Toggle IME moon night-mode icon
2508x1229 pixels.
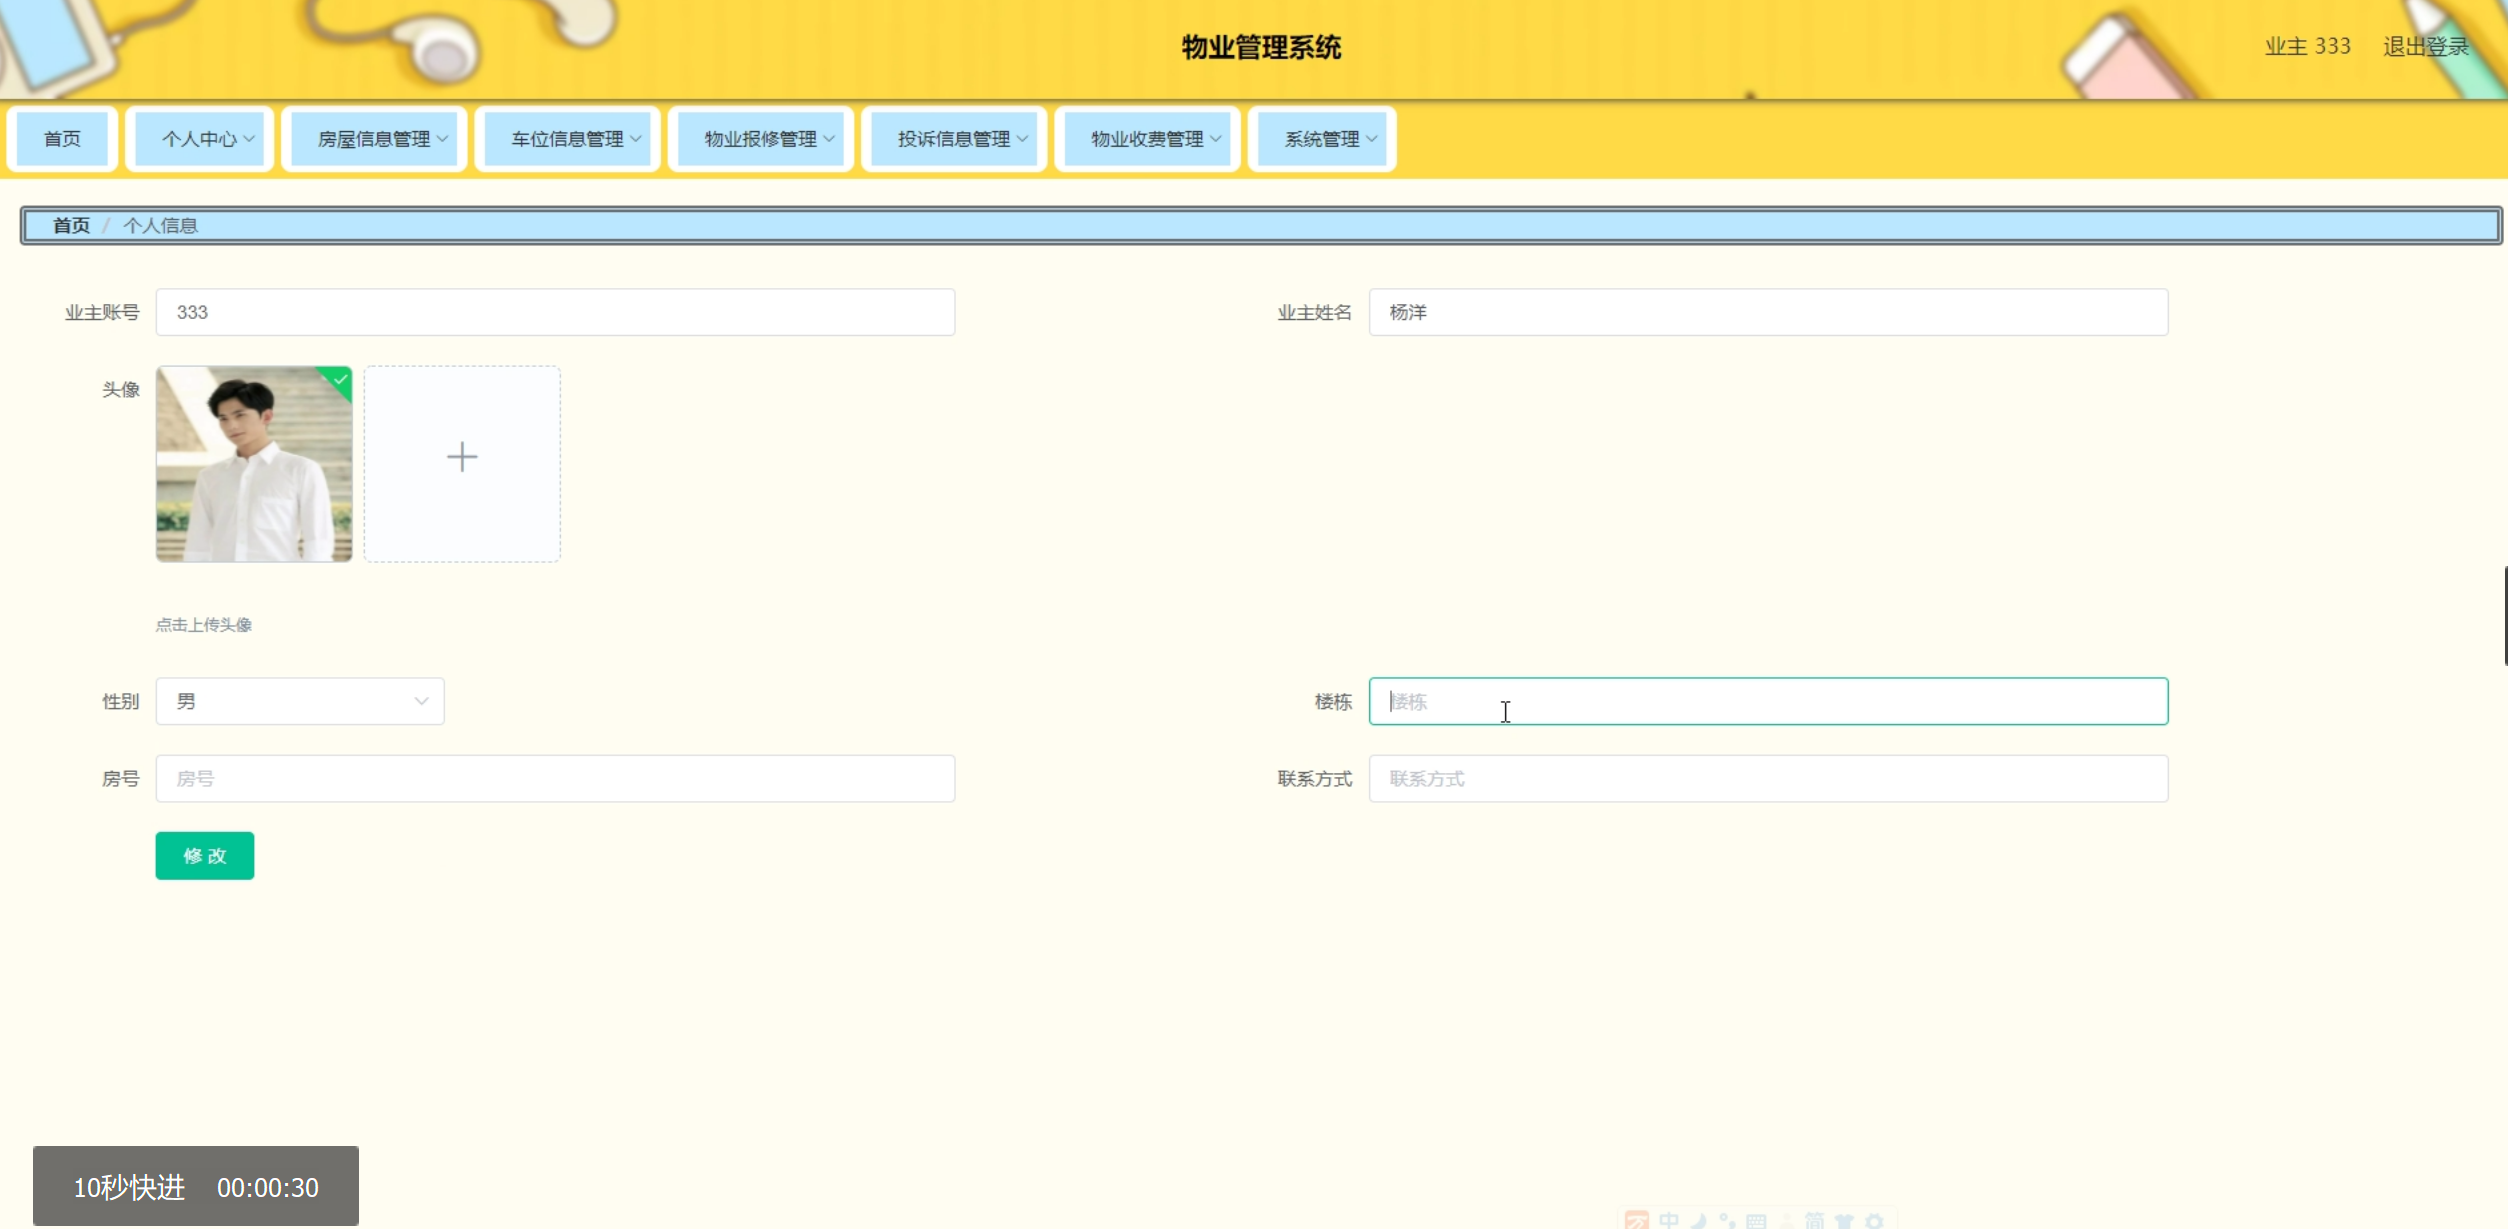pos(1699,1222)
